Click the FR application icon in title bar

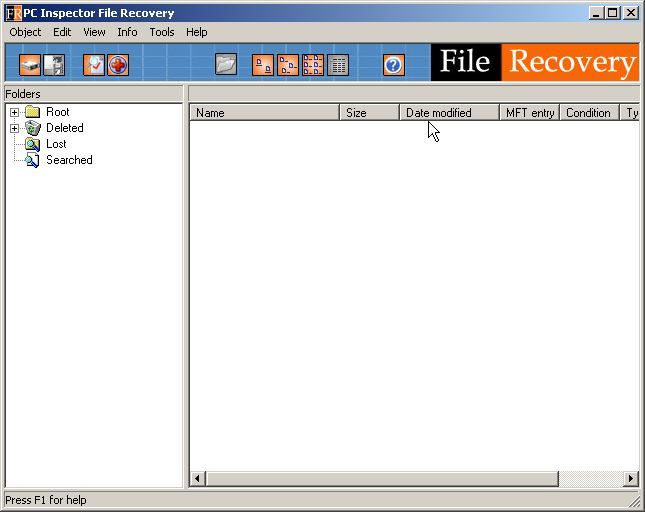click(x=14, y=13)
